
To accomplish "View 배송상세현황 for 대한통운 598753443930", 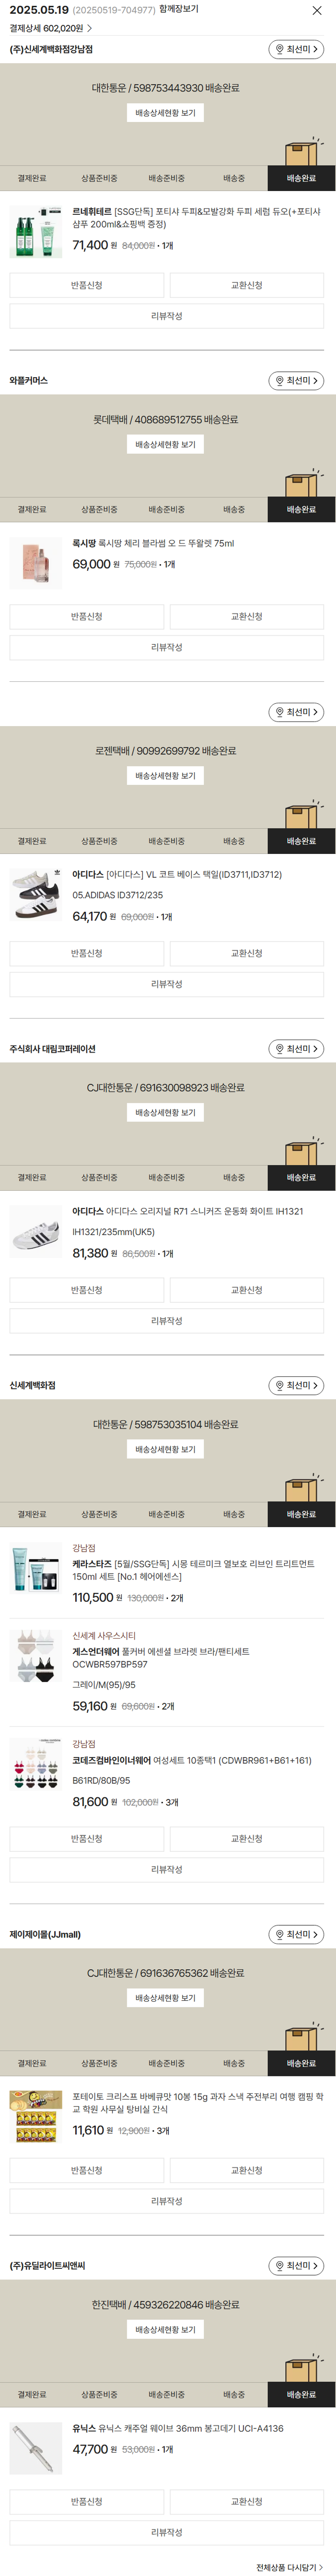I will point(166,113).
